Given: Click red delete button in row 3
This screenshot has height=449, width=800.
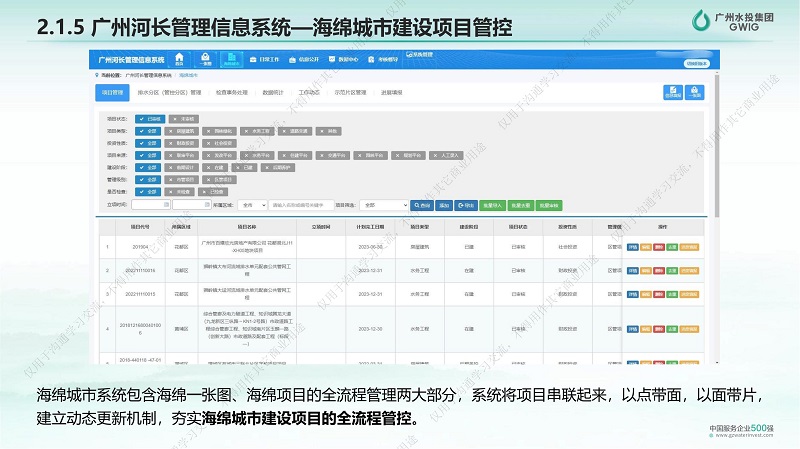Looking at the screenshot, I should coord(659,294).
